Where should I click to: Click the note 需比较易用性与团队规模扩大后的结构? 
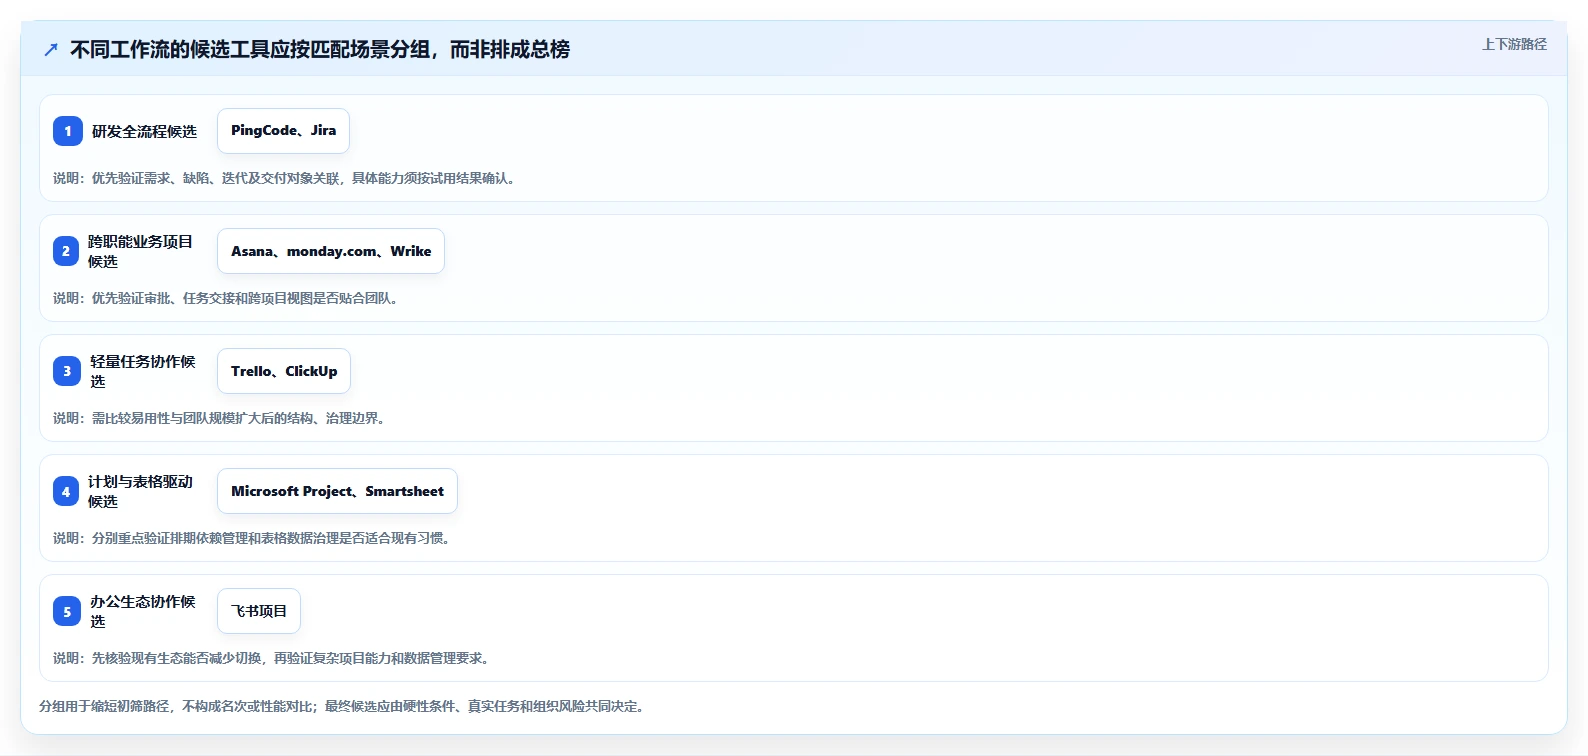point(203,418)
